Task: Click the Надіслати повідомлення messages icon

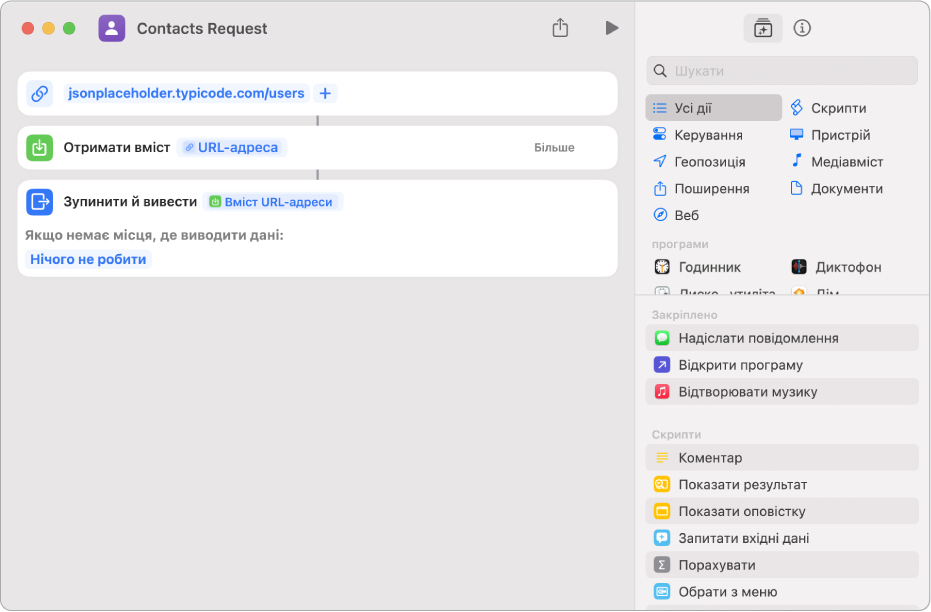Action: pos(662,338)
